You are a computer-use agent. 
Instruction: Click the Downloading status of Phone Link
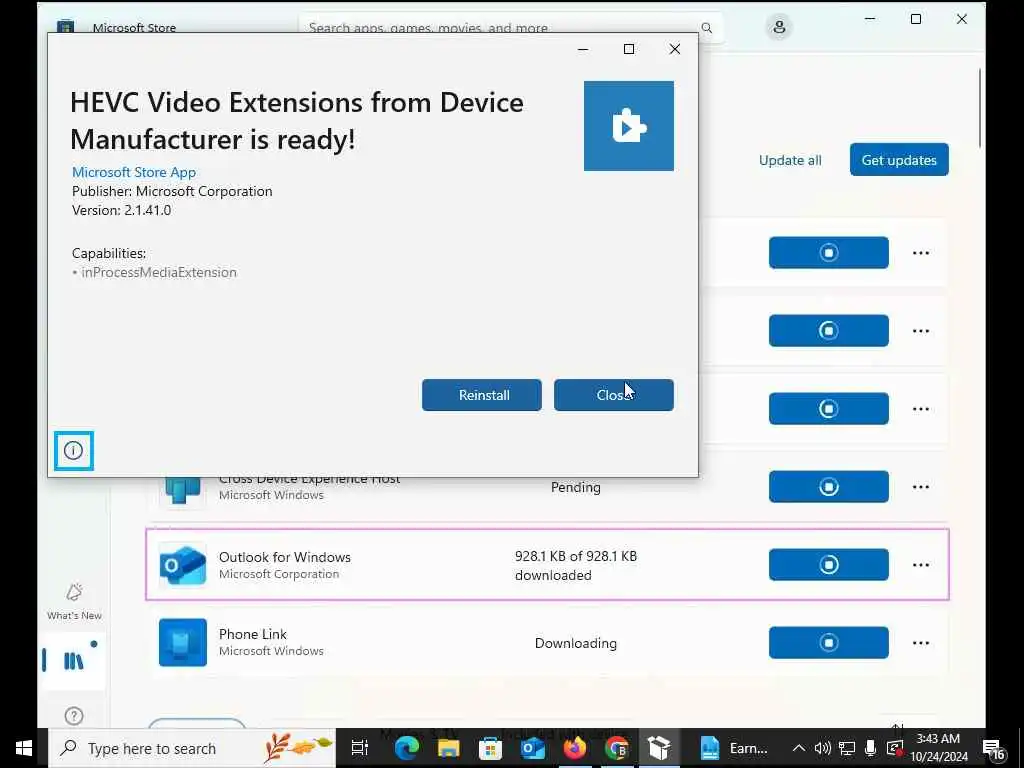point(575,643)
